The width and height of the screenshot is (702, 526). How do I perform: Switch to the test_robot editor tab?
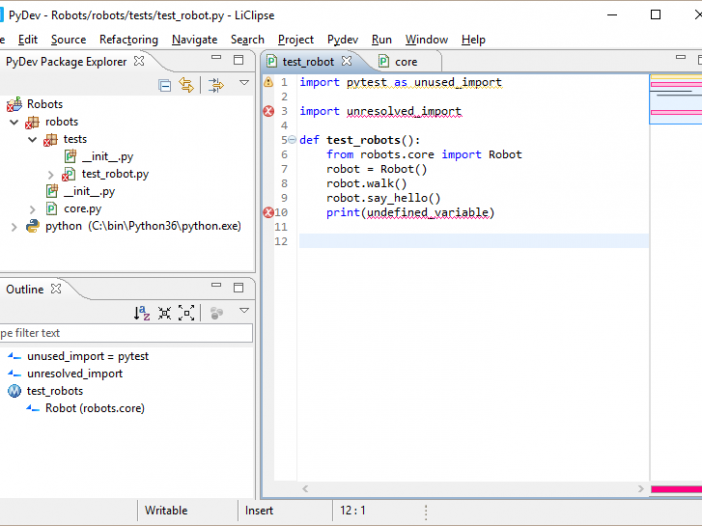[x=308, y=62]
